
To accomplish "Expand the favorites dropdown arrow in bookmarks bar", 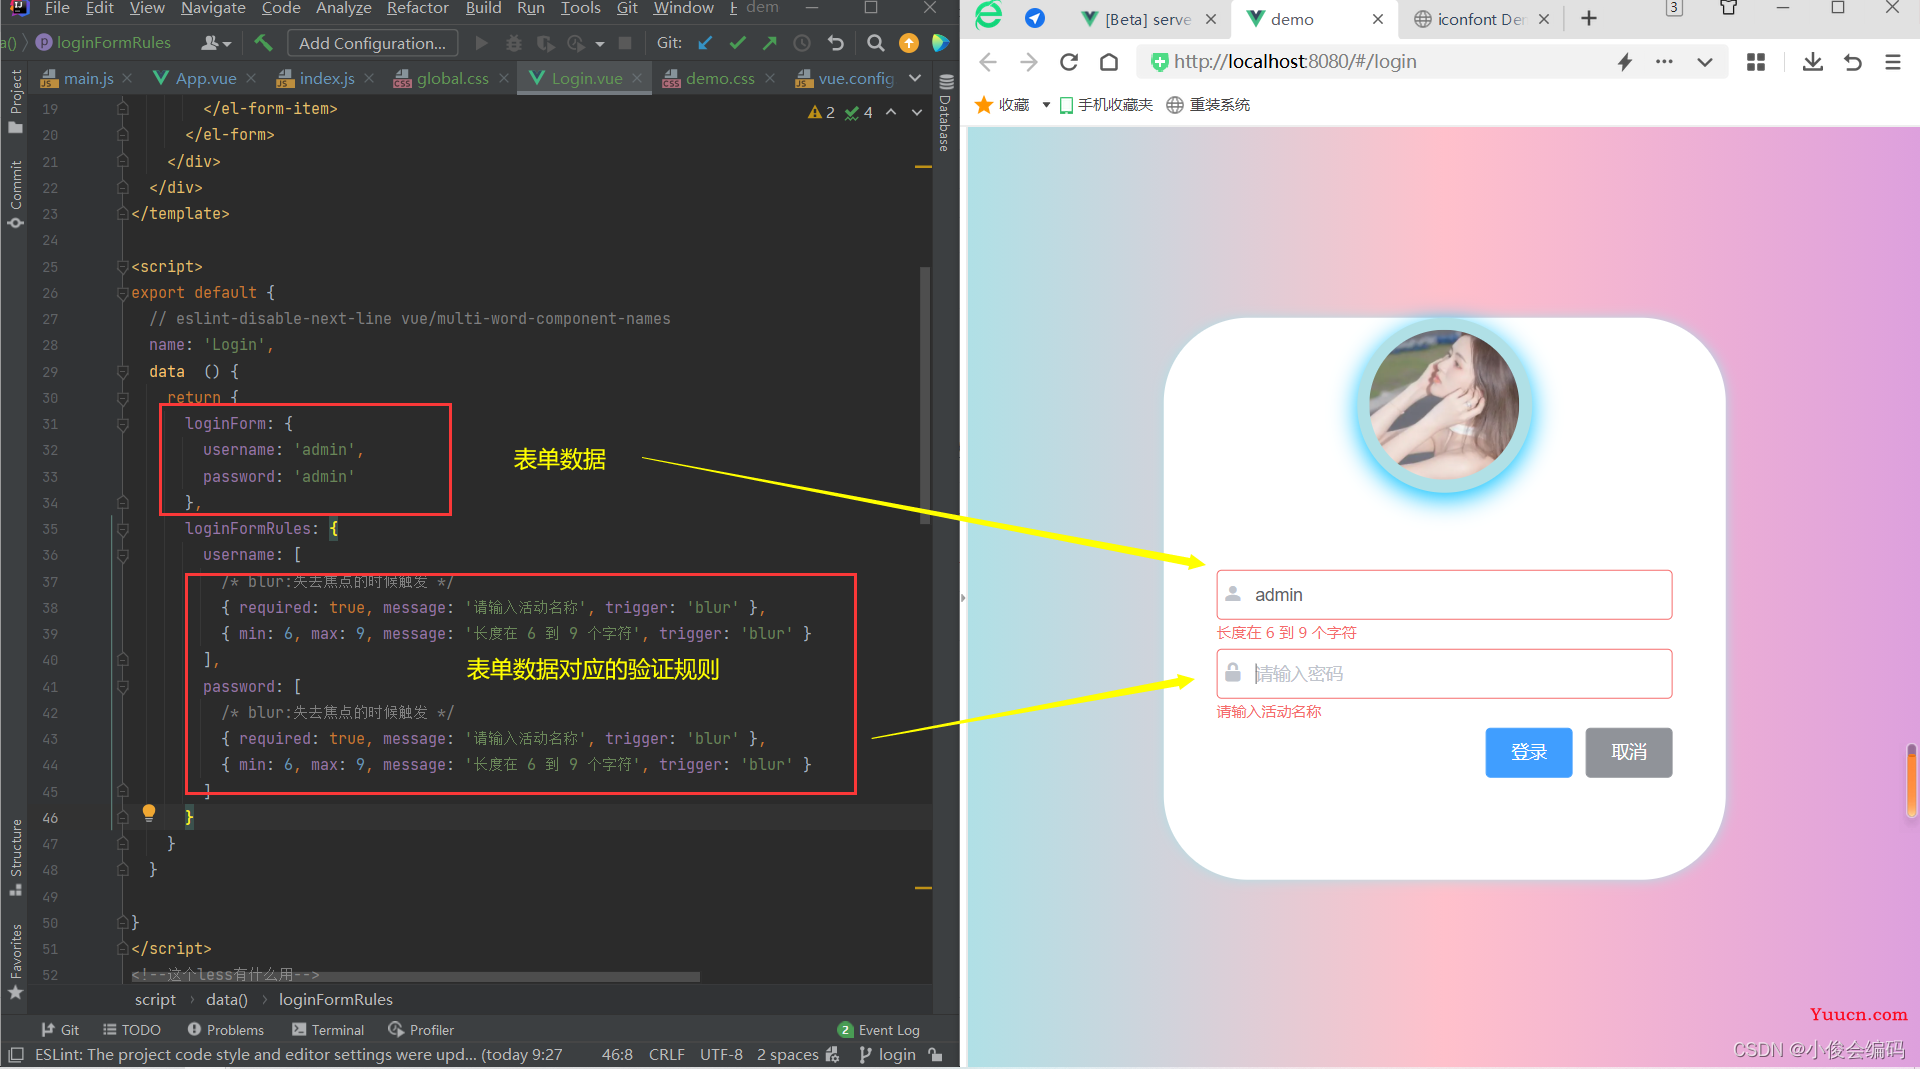I will tap(1046, 105).
